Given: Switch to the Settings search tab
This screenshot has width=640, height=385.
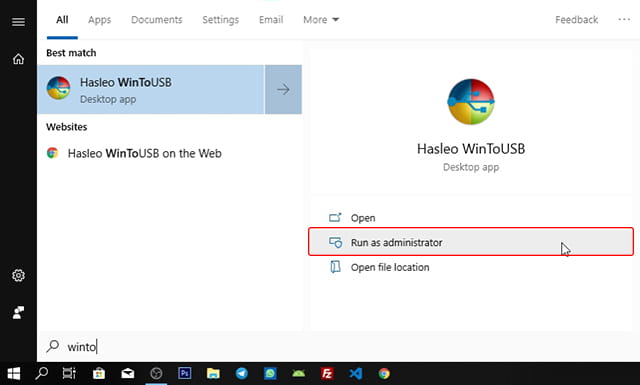Looking at the screenshot, I should point(220,20).
